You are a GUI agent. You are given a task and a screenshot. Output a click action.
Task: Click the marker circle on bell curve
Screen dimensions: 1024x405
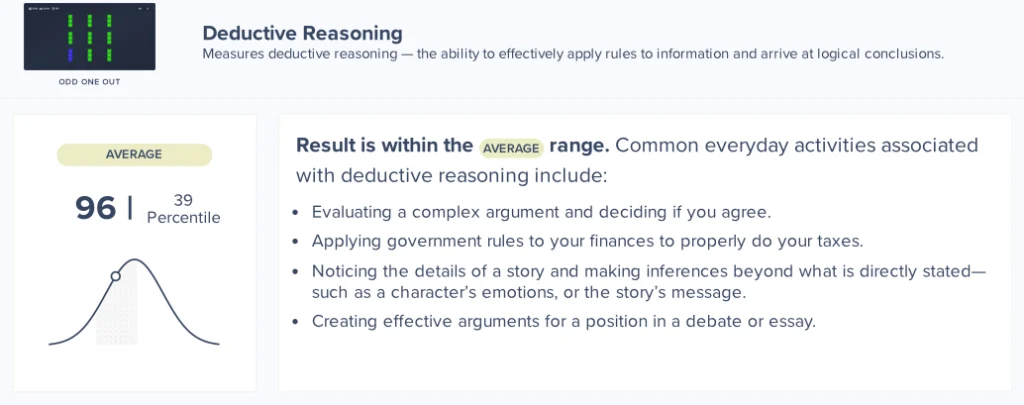pyautogui.click(x=115, y=276)
